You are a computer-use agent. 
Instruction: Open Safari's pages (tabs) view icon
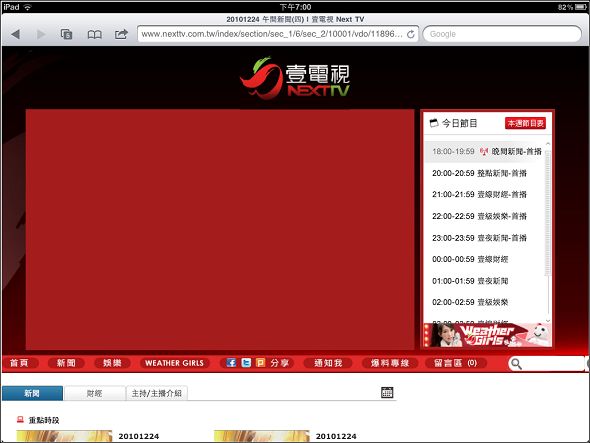coord(67,34)
